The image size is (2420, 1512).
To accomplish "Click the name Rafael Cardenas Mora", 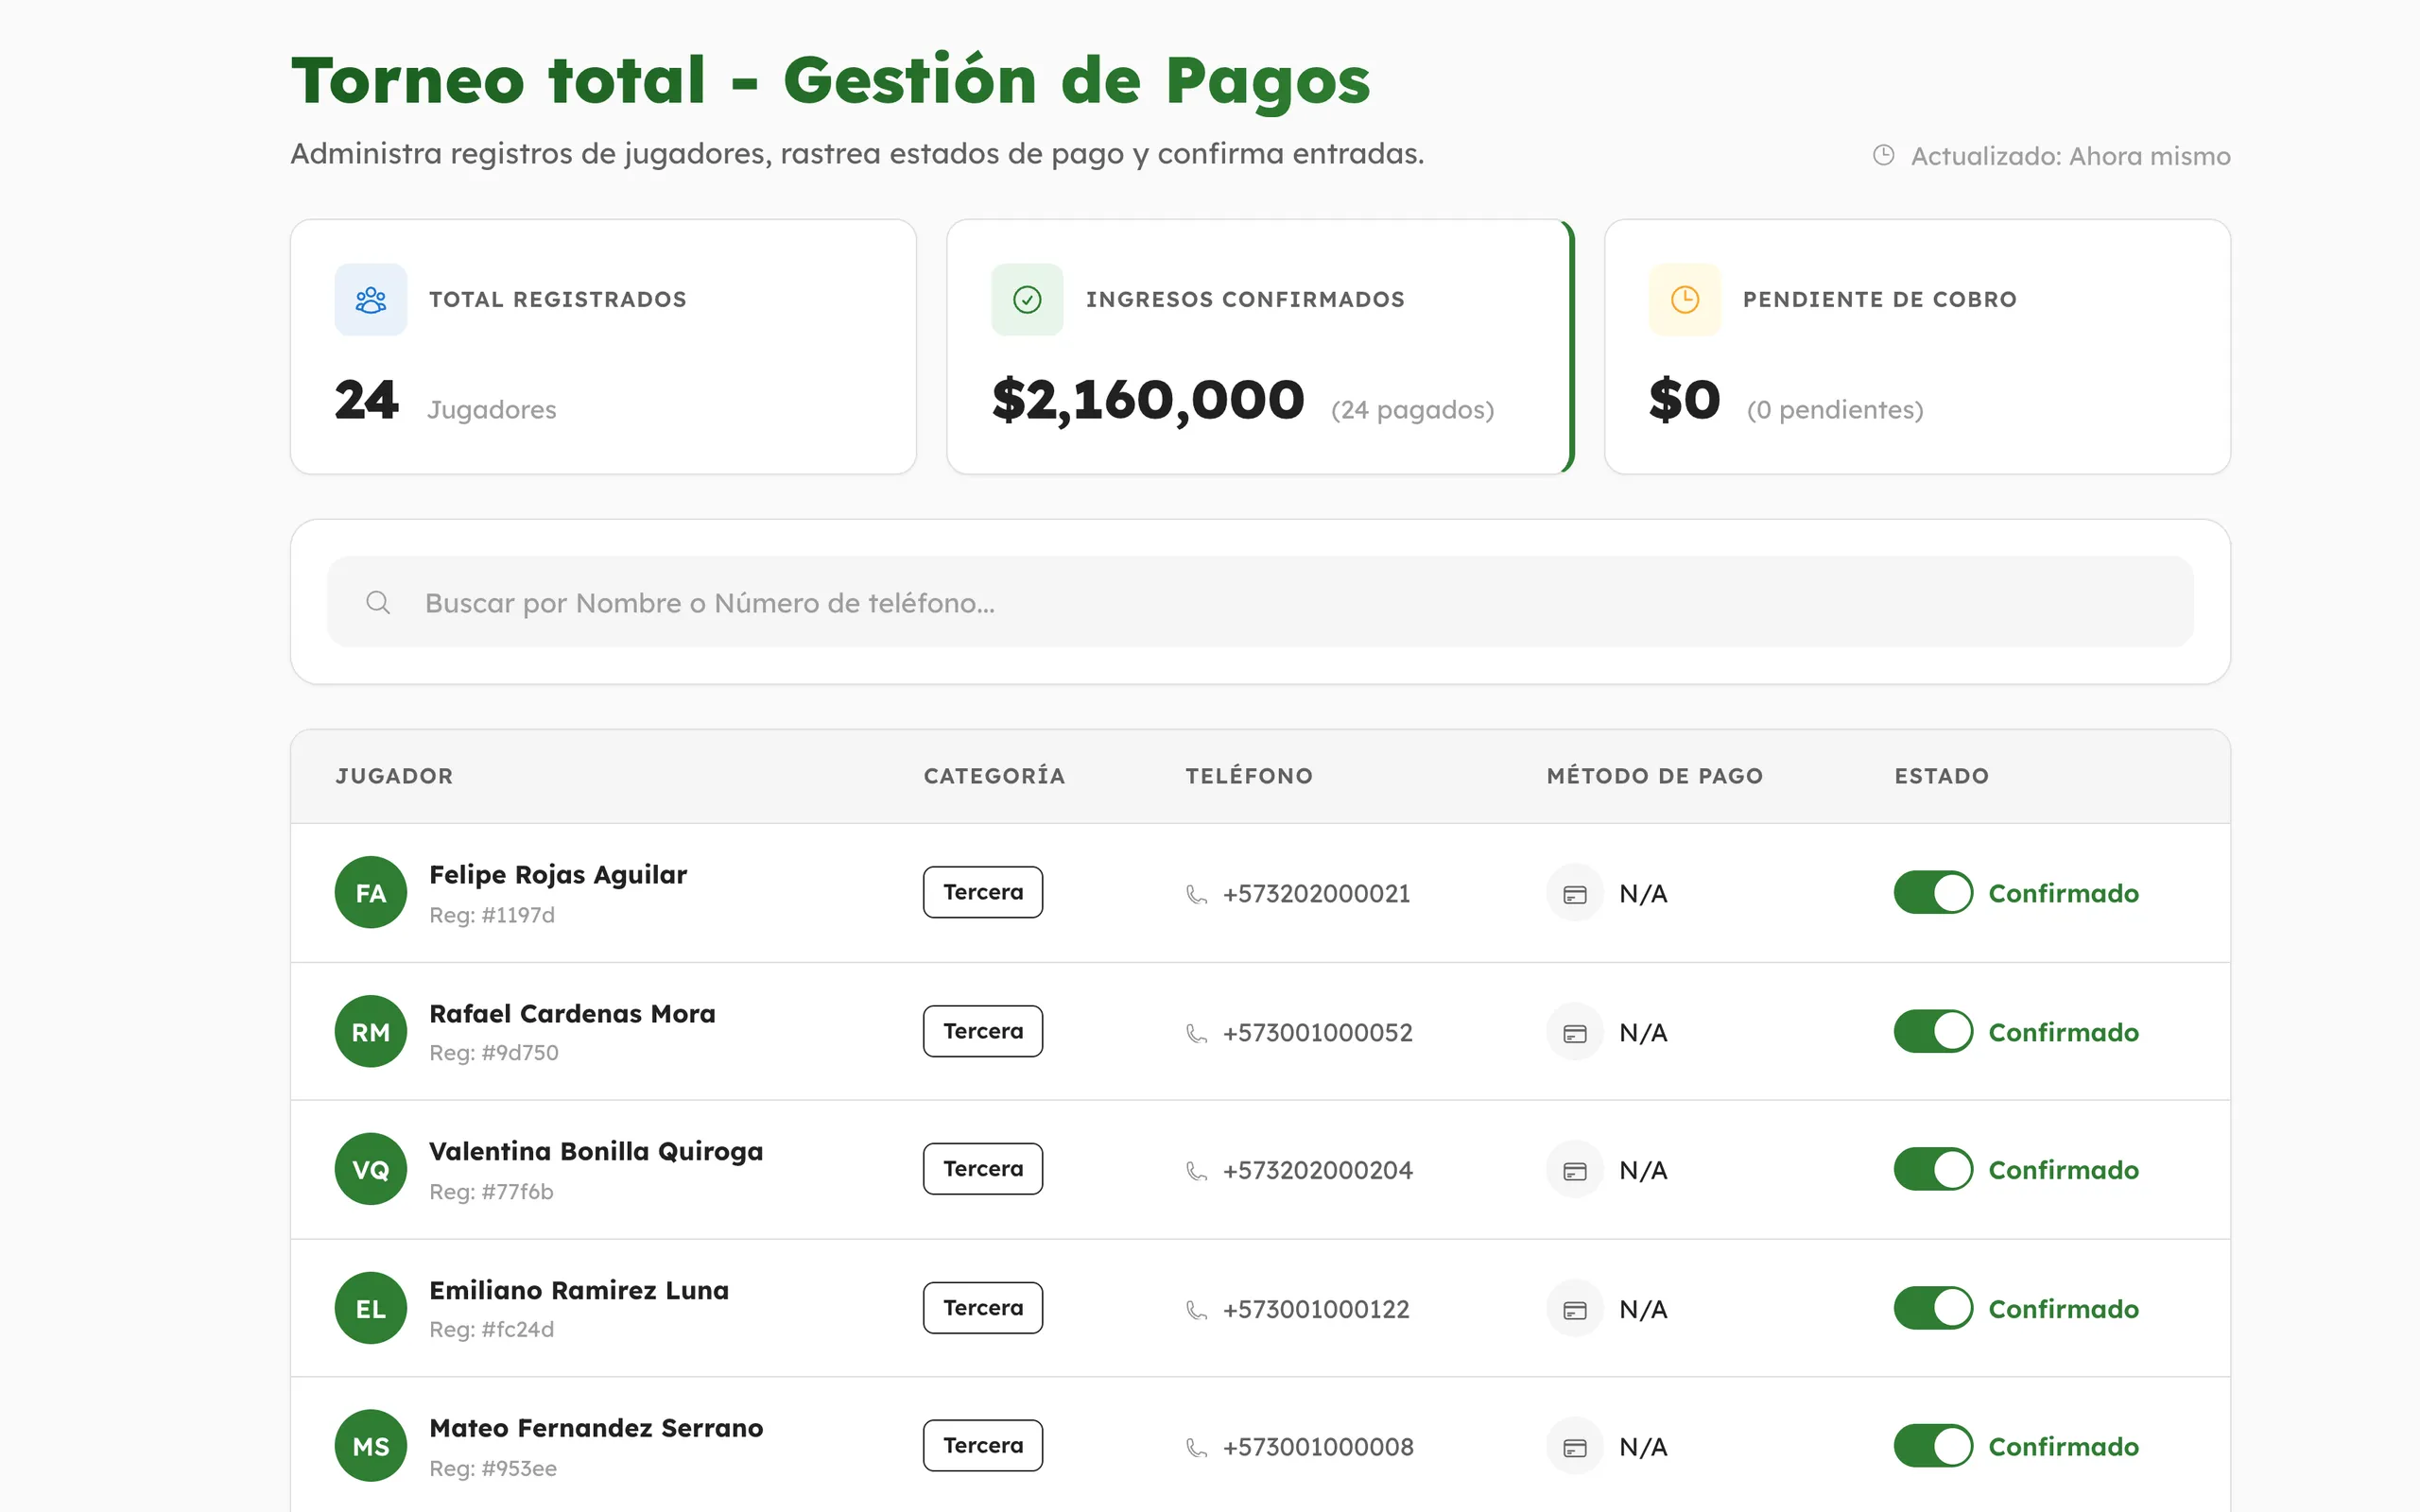I will 572,1014.
